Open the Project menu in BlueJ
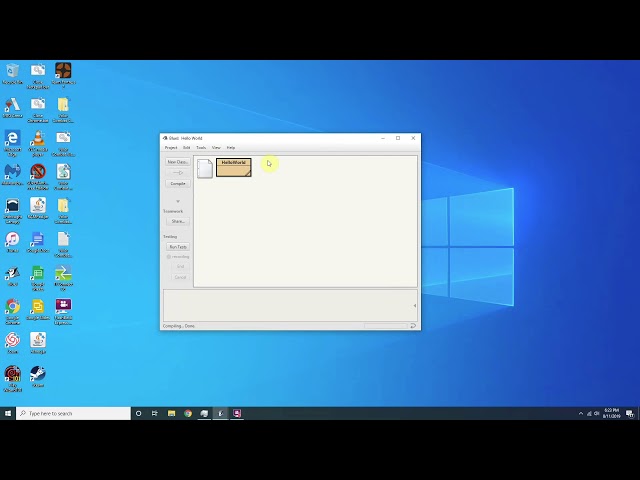This screenshot has width=640, height=480. pyautogui.click(x=171, y=148)
